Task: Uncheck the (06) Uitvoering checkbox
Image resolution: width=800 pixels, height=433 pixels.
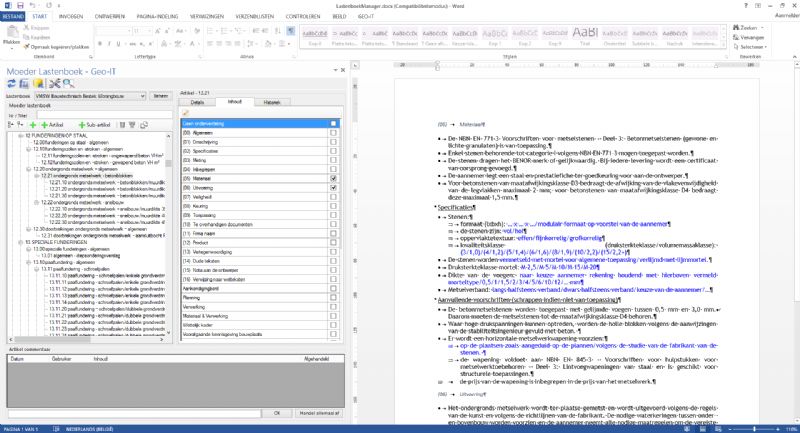Action: pyautogui.click(x=332, y=186)
